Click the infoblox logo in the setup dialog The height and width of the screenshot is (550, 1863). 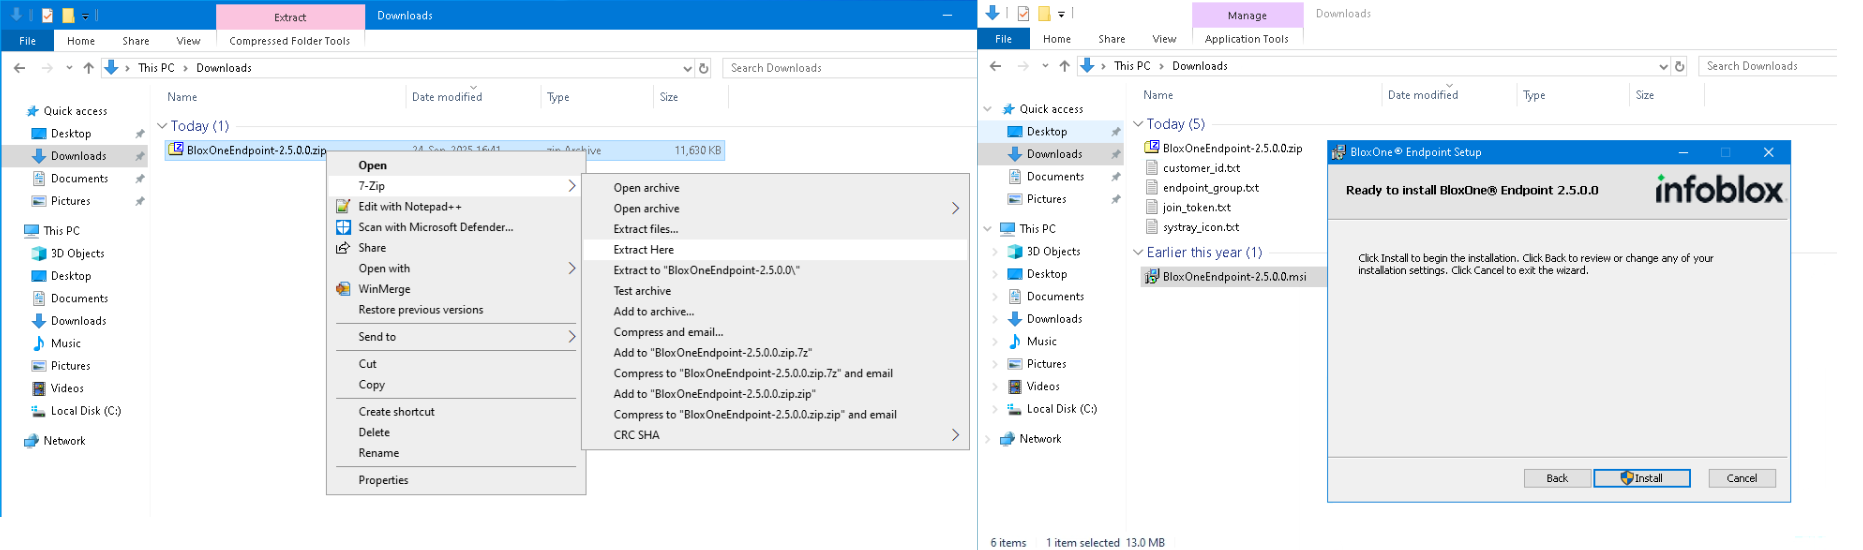pos(1718,189)
